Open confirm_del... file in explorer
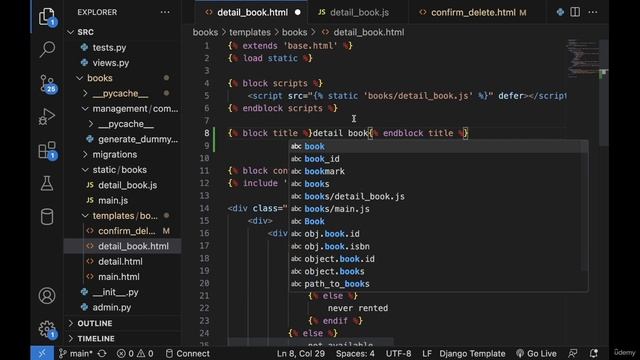The width and height of the screenshot is (640, 360). pos(127,231)
